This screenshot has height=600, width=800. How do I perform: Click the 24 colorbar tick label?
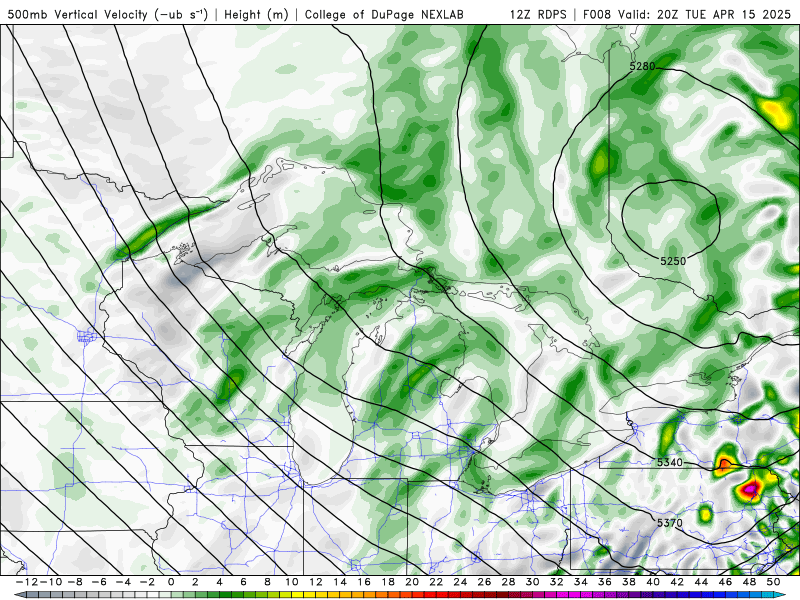pyautogui.click(x=460, y=582)
